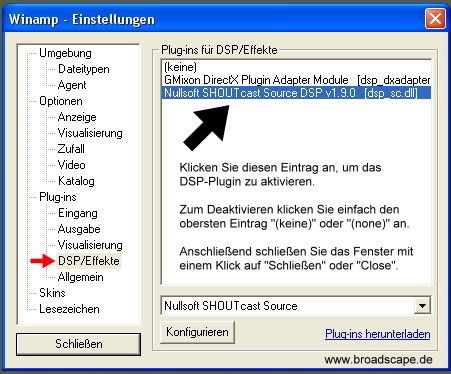The height and width of the screenshot is (374, 451).
Task: Open the Nullsoft SHOUTcast Source dropdown arrow
Action: [x=422, y=306]
